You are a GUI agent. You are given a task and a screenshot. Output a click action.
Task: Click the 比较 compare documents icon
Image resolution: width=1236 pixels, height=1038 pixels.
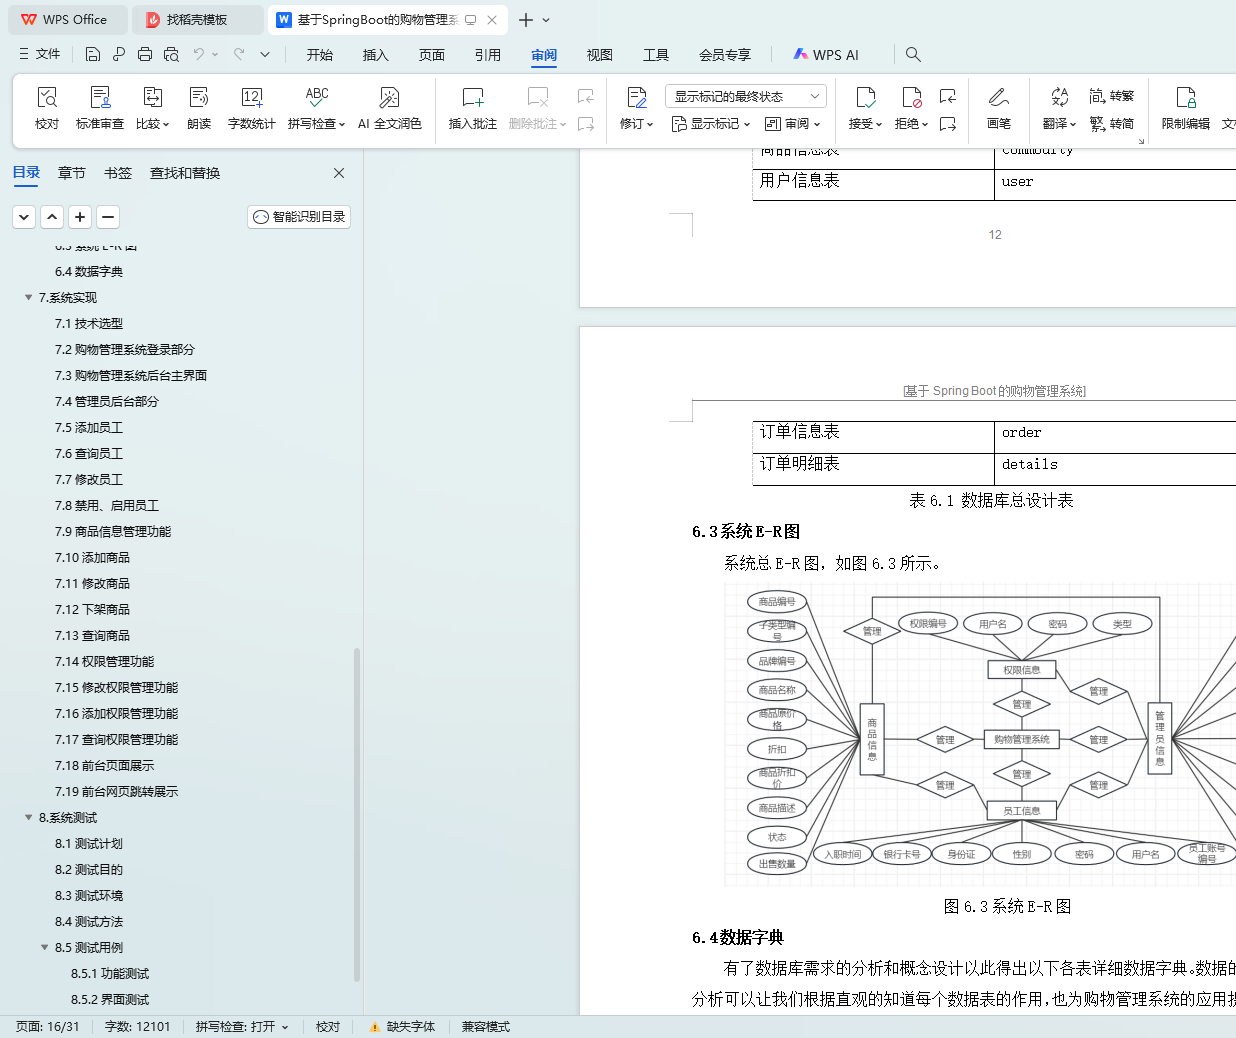pyautogui.click(x=153, y=97)
